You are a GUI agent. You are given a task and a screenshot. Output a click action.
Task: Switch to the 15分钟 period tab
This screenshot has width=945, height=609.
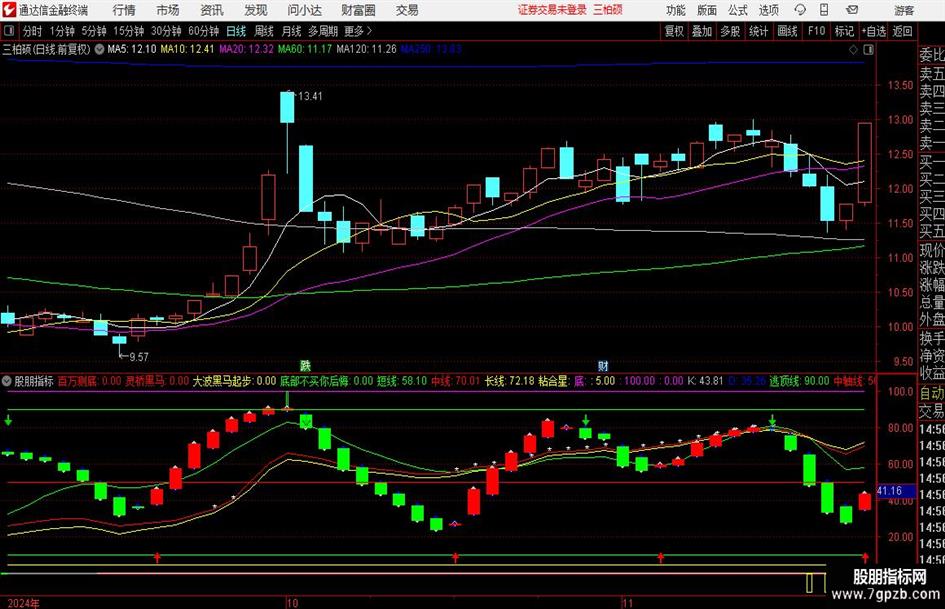[x=129, y=31]
